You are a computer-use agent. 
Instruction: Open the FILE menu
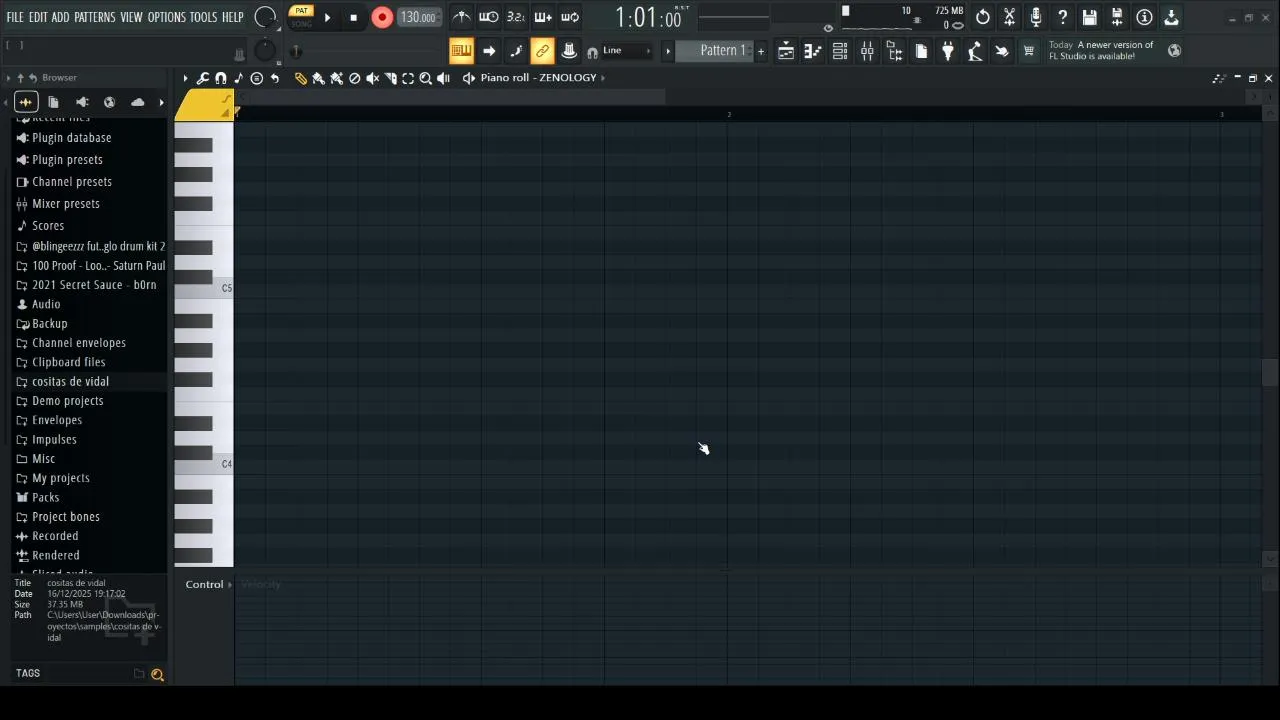click(x=15, y=17)
